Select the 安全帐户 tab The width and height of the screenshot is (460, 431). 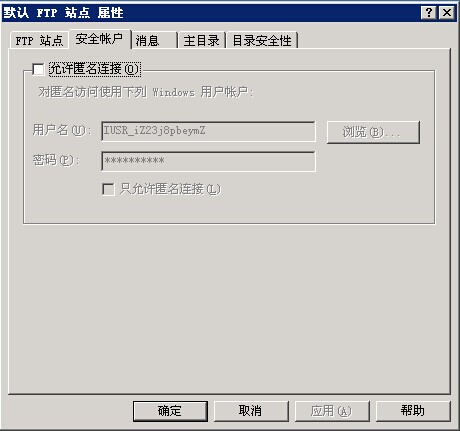click(x=99, y=39)
